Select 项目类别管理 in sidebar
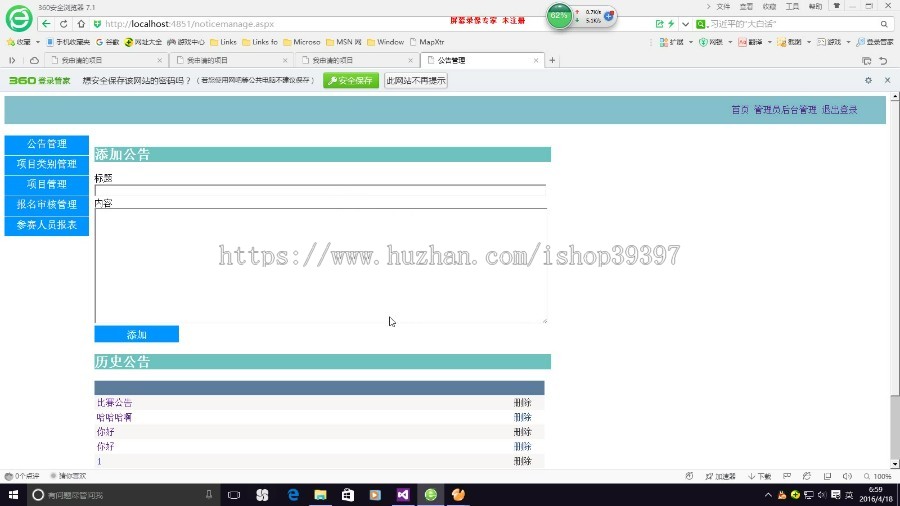Viewport: 900px width, 506px height. (x=46, y=164)
